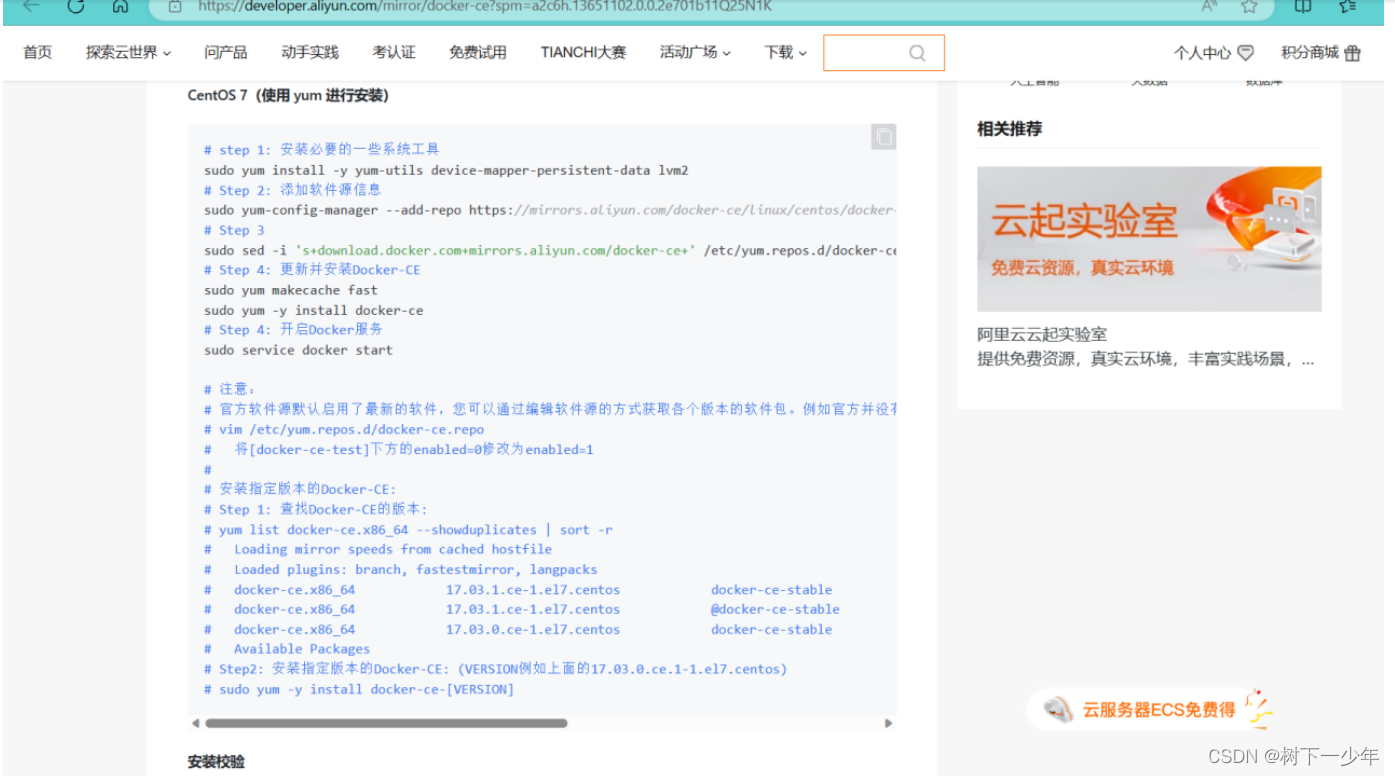Image resolution: width=1395 pixels, height=776 pixels.
Task: Click the 安装校验 heading
Action: click(x=216, y=762)
